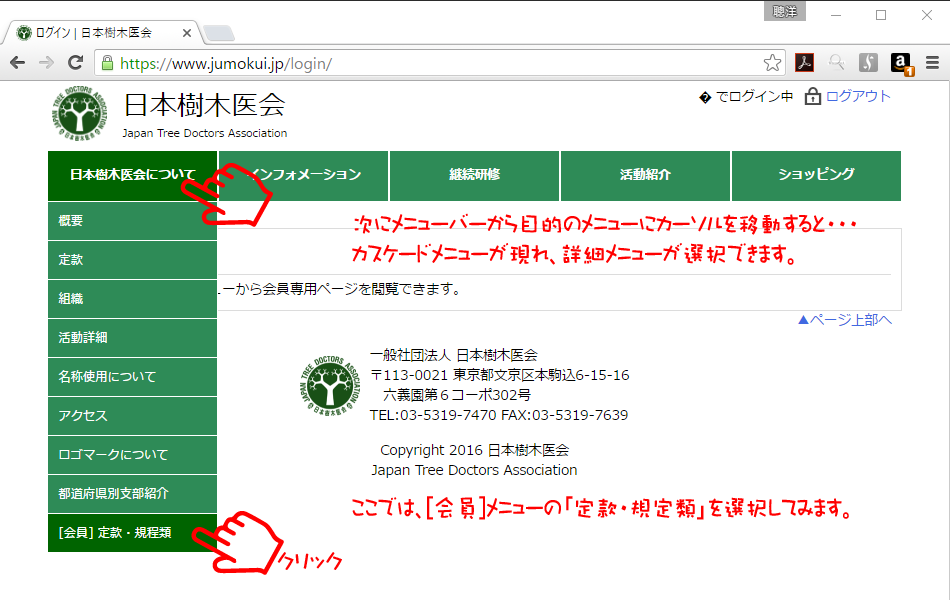
Task: Select 概要 in the cascade menu
Action: click(132, 221)
